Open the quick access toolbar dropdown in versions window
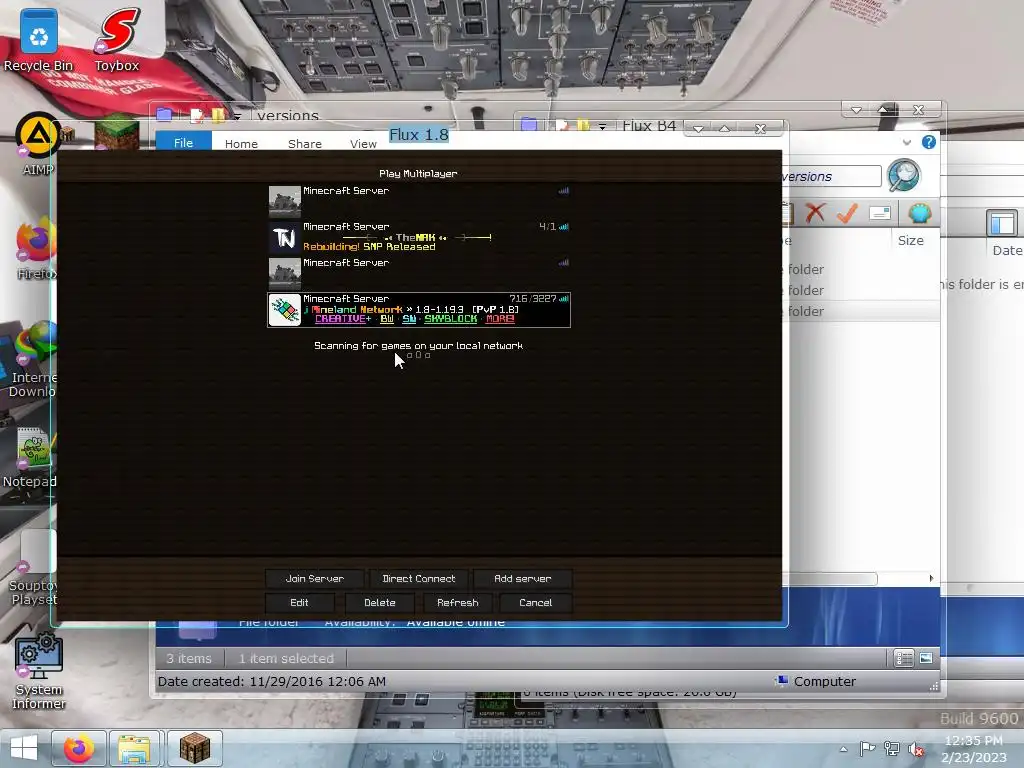Viewport: 1024px width, 768px height. [237, 116]
